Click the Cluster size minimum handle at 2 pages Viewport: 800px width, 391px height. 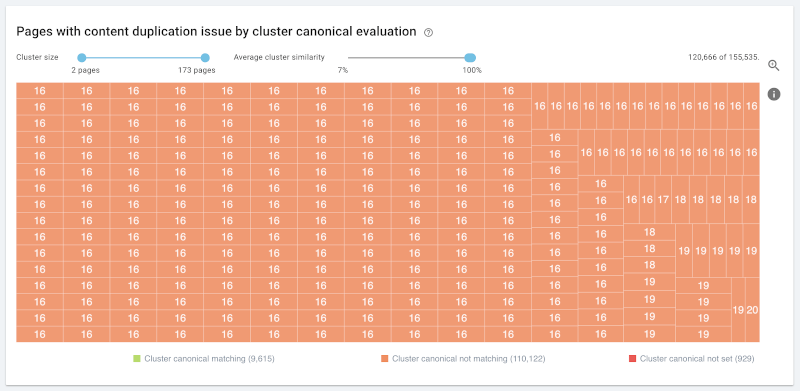(x=82, y=58)
